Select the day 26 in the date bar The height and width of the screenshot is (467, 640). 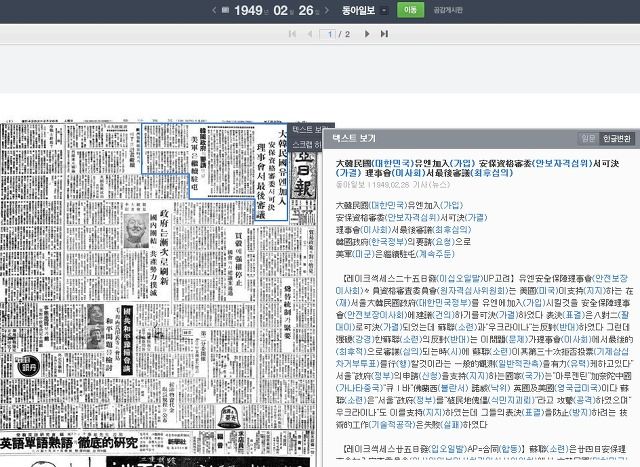point(306,10)
